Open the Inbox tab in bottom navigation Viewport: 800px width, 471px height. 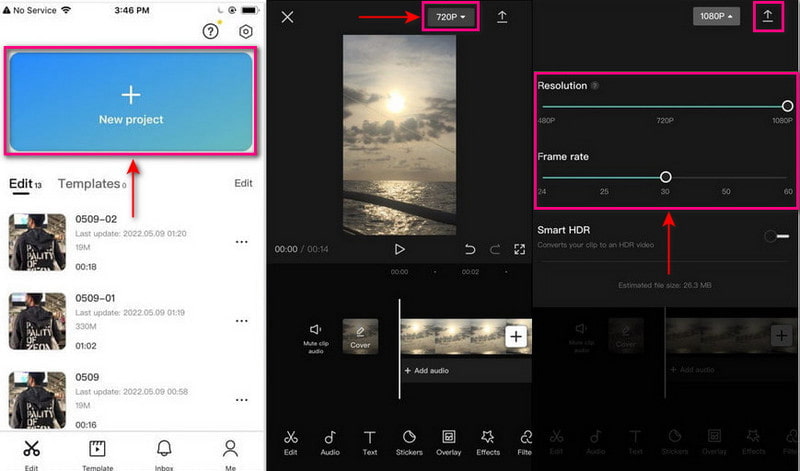click(x=163, y=451)
